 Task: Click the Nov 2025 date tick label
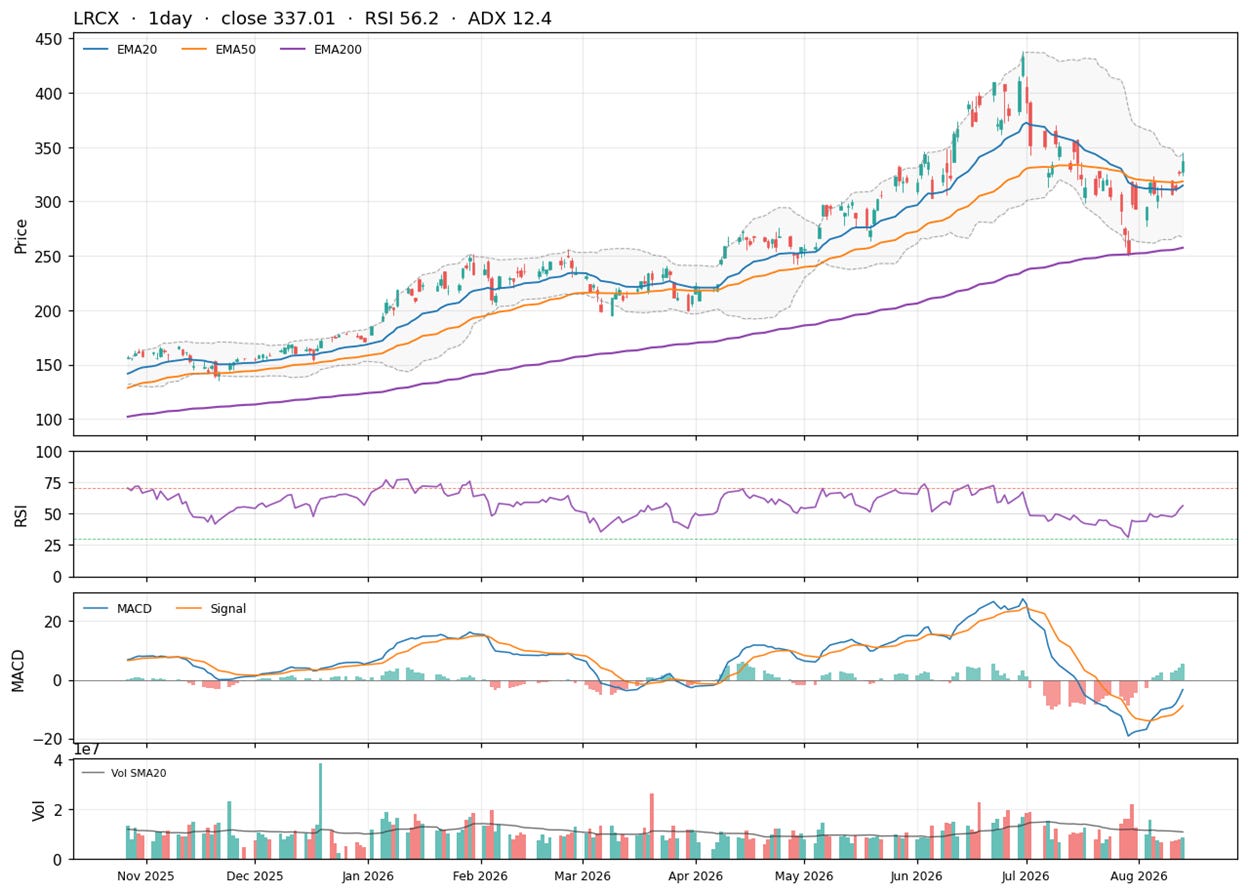pos(146,875)
